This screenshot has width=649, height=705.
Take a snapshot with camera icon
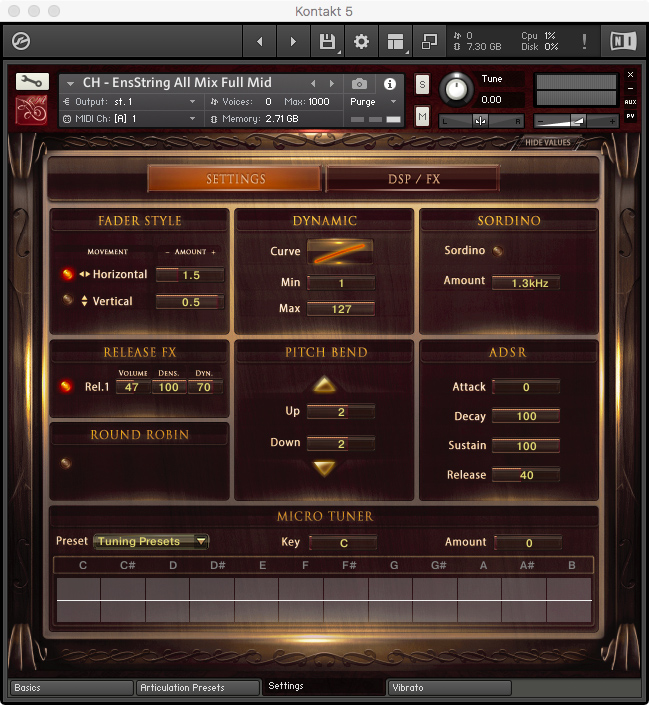(359, 84)
